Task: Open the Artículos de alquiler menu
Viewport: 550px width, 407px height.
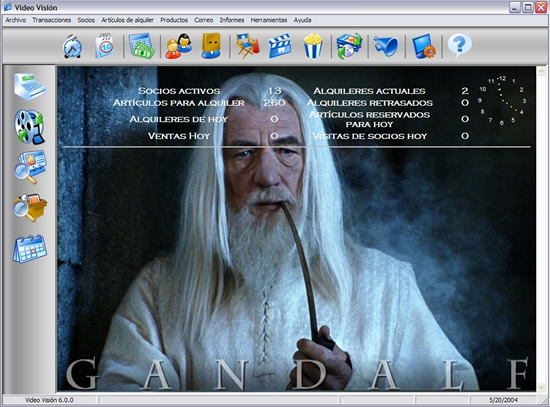Action: pyautogui.click(x=127, y=20)
